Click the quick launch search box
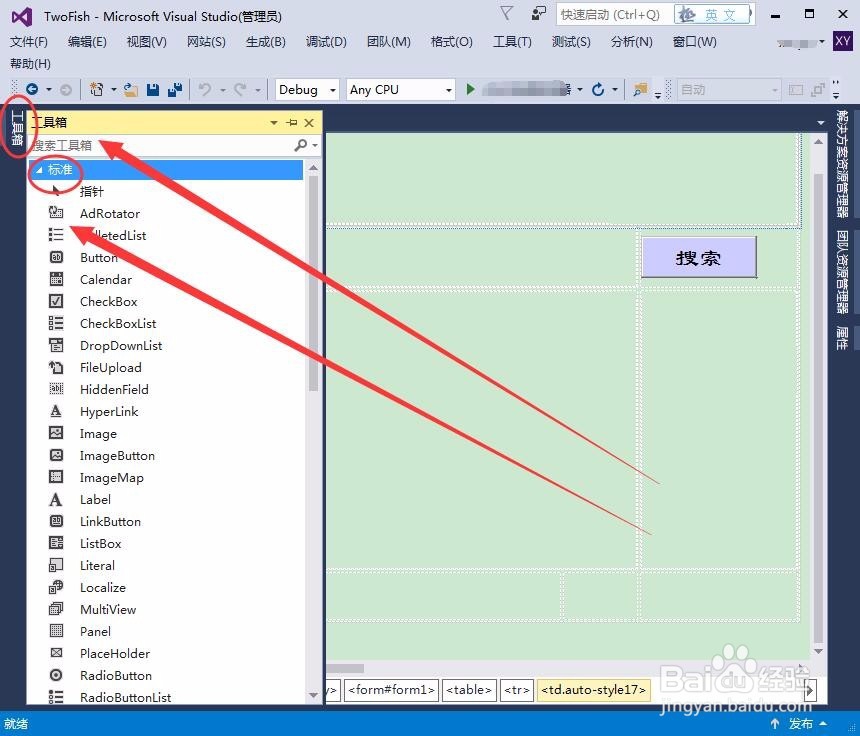Screen dimensions: 860x736 coord(614,15)
